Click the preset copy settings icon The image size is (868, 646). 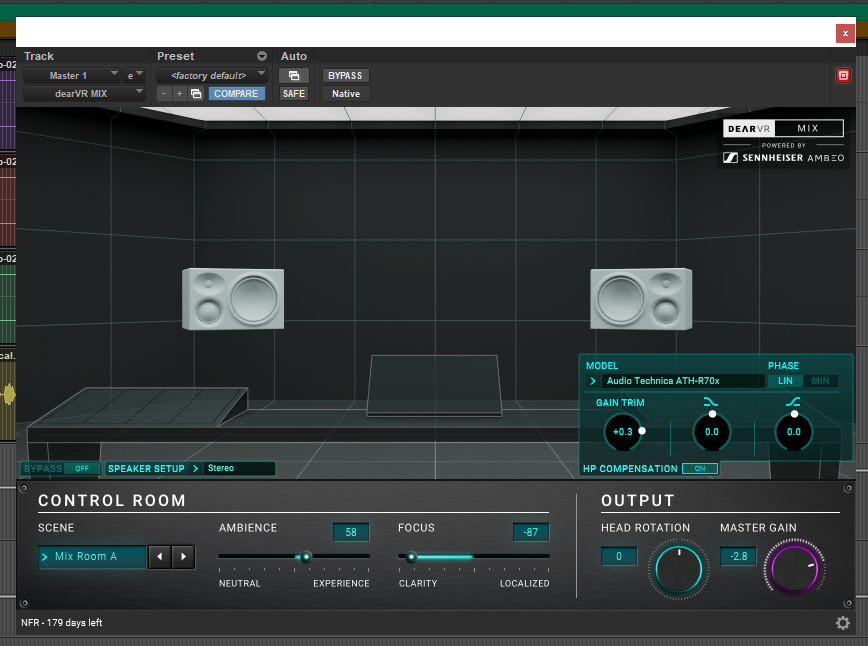pos(196,94)
